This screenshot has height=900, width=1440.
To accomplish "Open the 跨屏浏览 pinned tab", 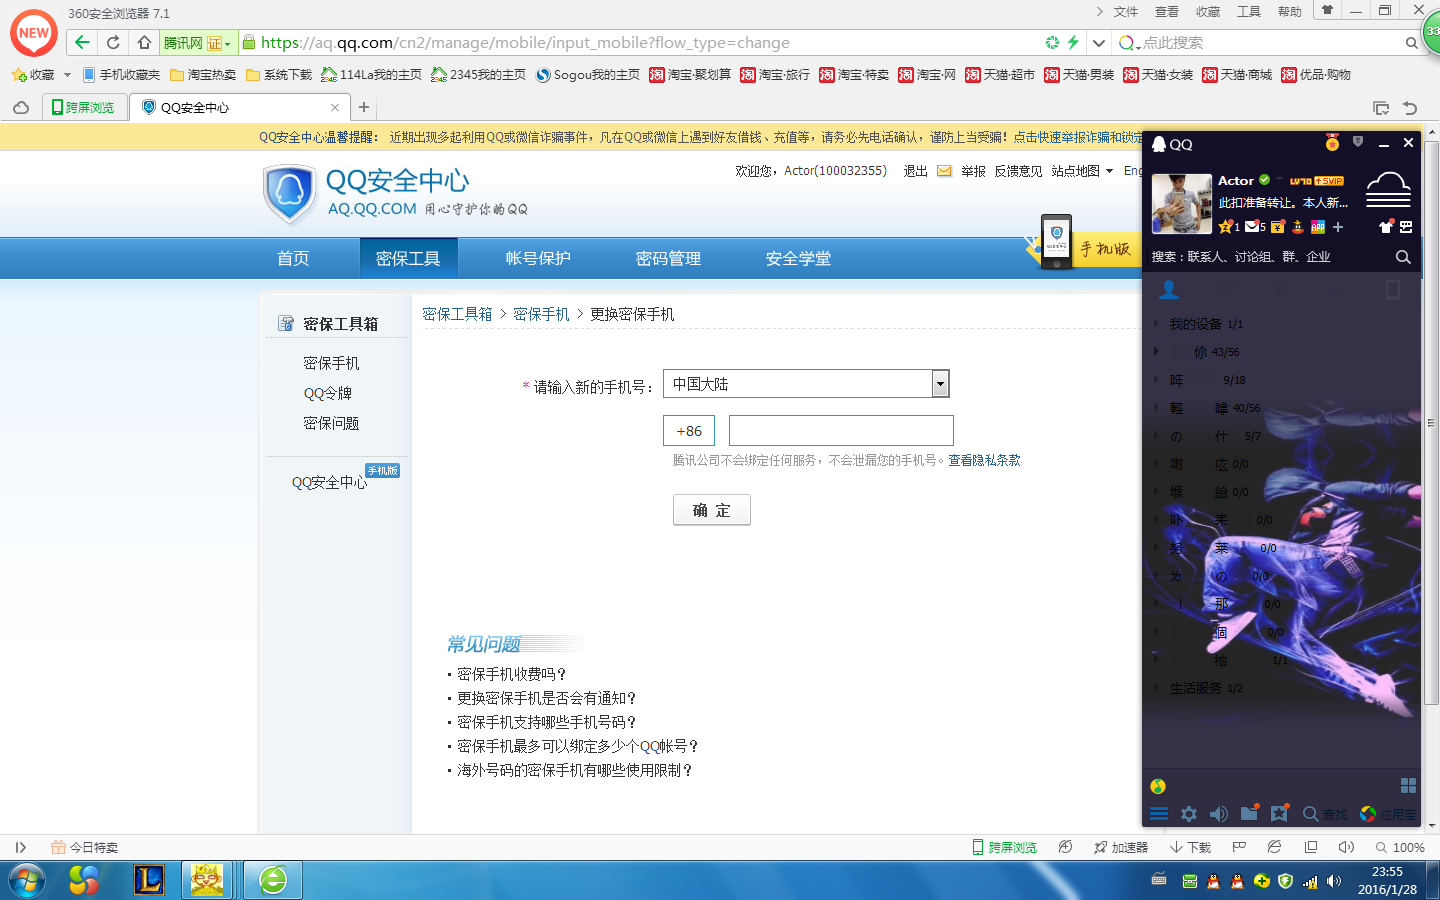I will pos(84,107).
